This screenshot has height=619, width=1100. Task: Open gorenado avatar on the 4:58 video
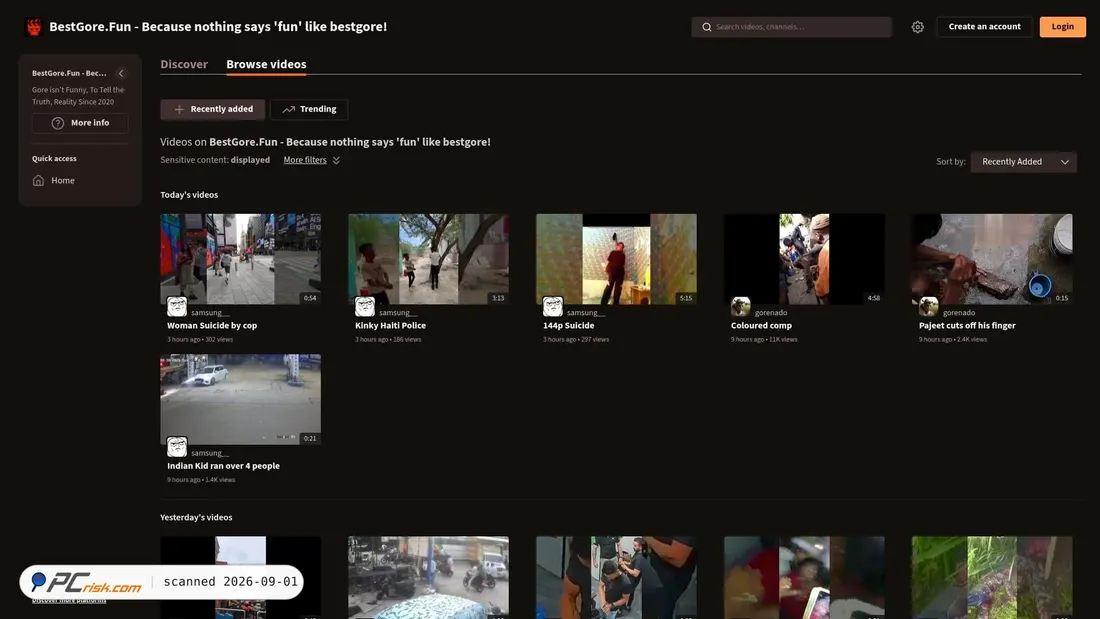click(741, 307)
